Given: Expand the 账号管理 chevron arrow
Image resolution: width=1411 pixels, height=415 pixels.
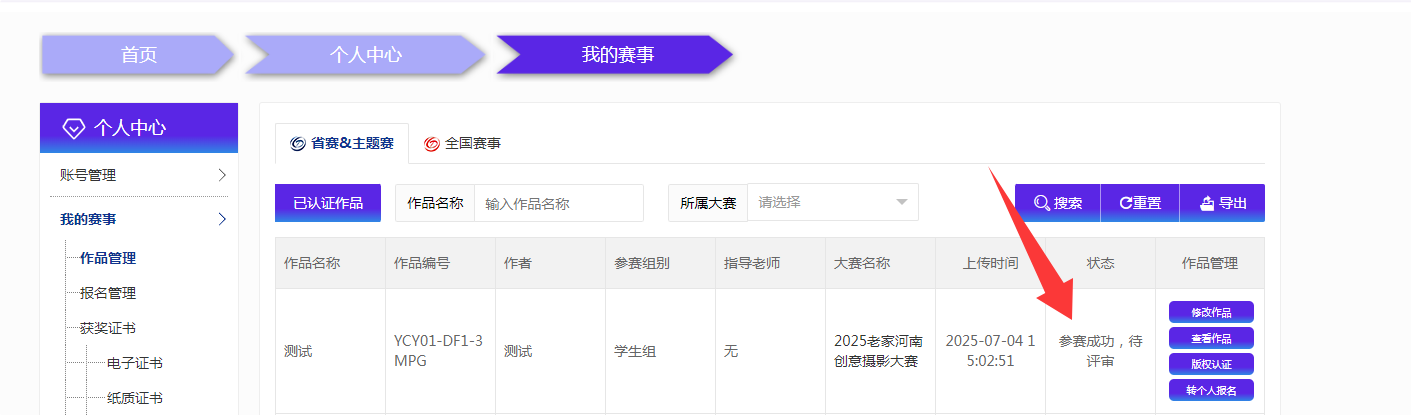Looking at the screenshot, I should click(221, 175).
